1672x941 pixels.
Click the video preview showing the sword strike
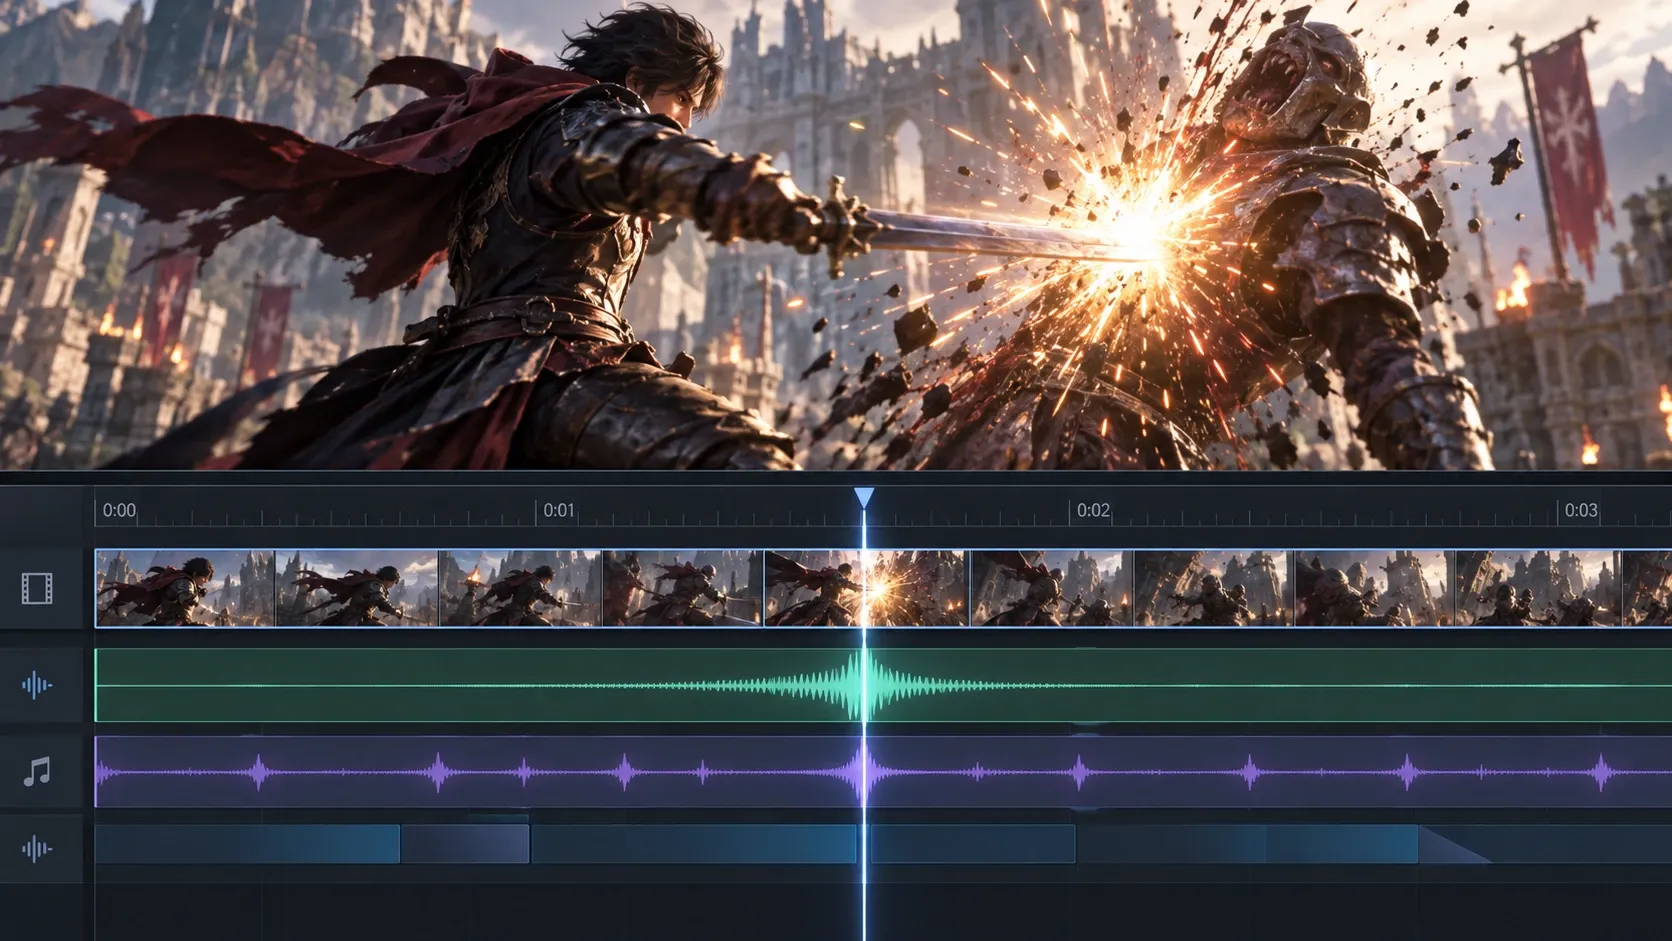836,234
